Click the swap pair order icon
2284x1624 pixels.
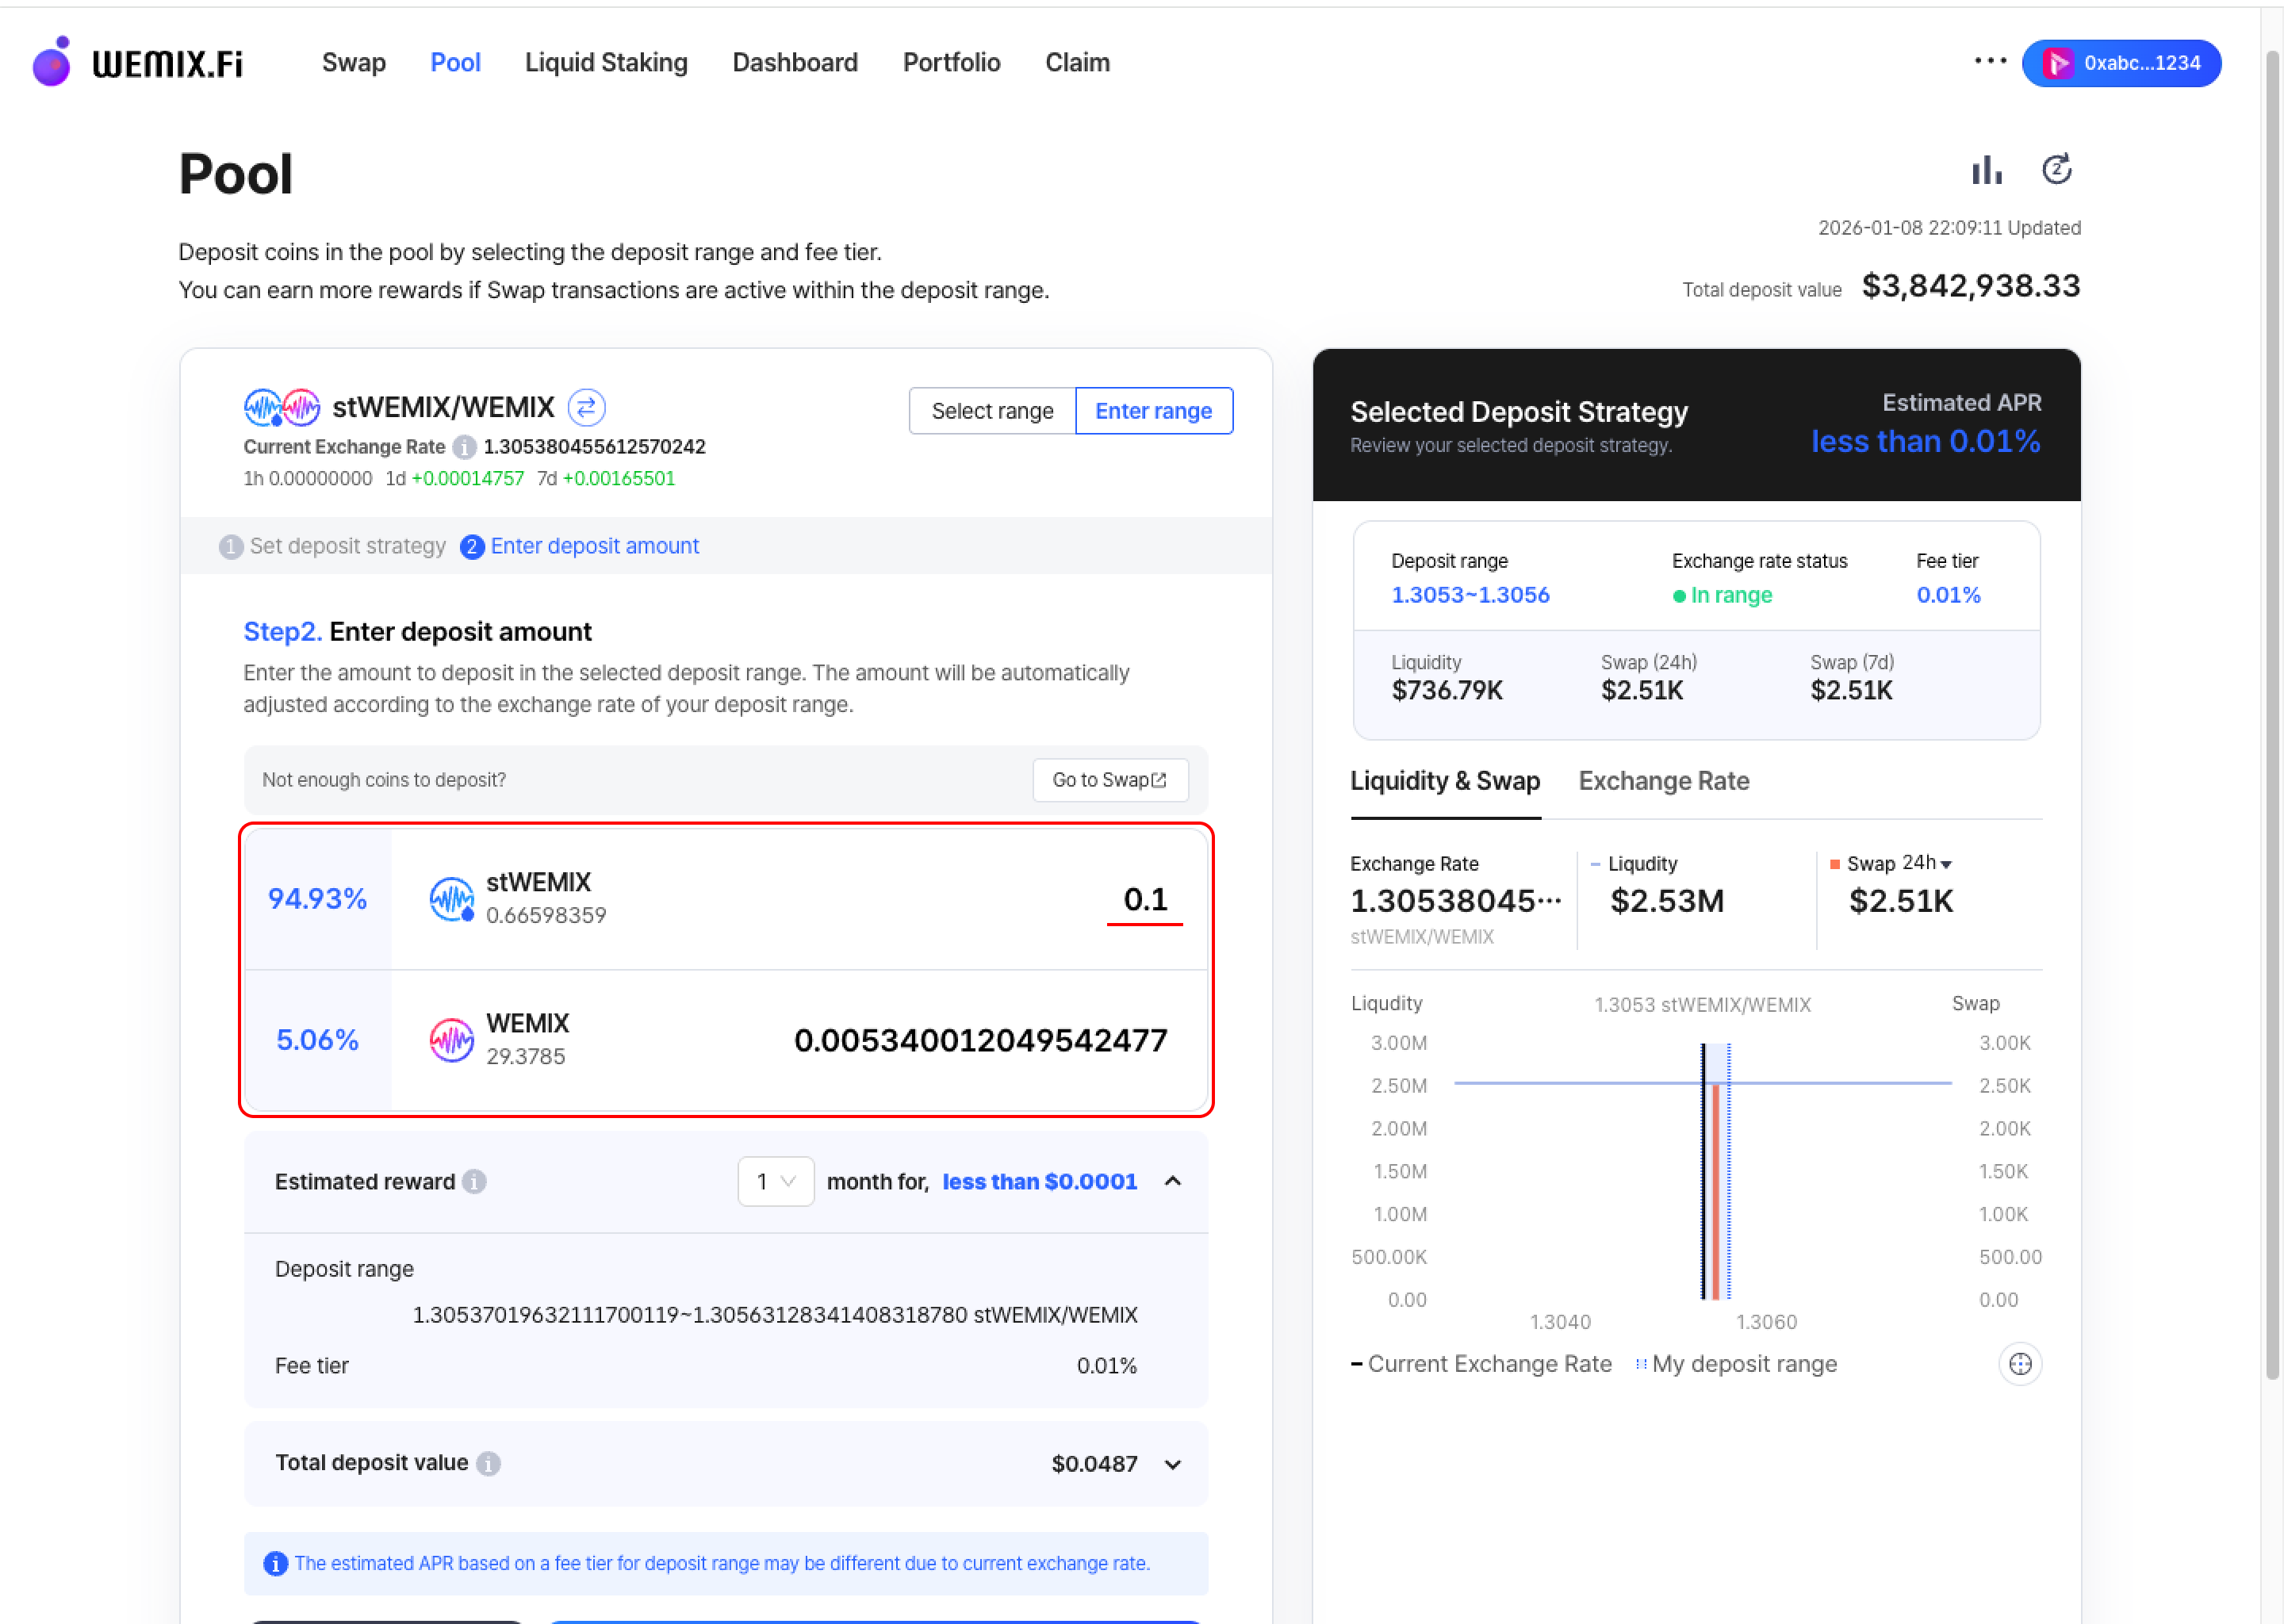click(586, 407)
